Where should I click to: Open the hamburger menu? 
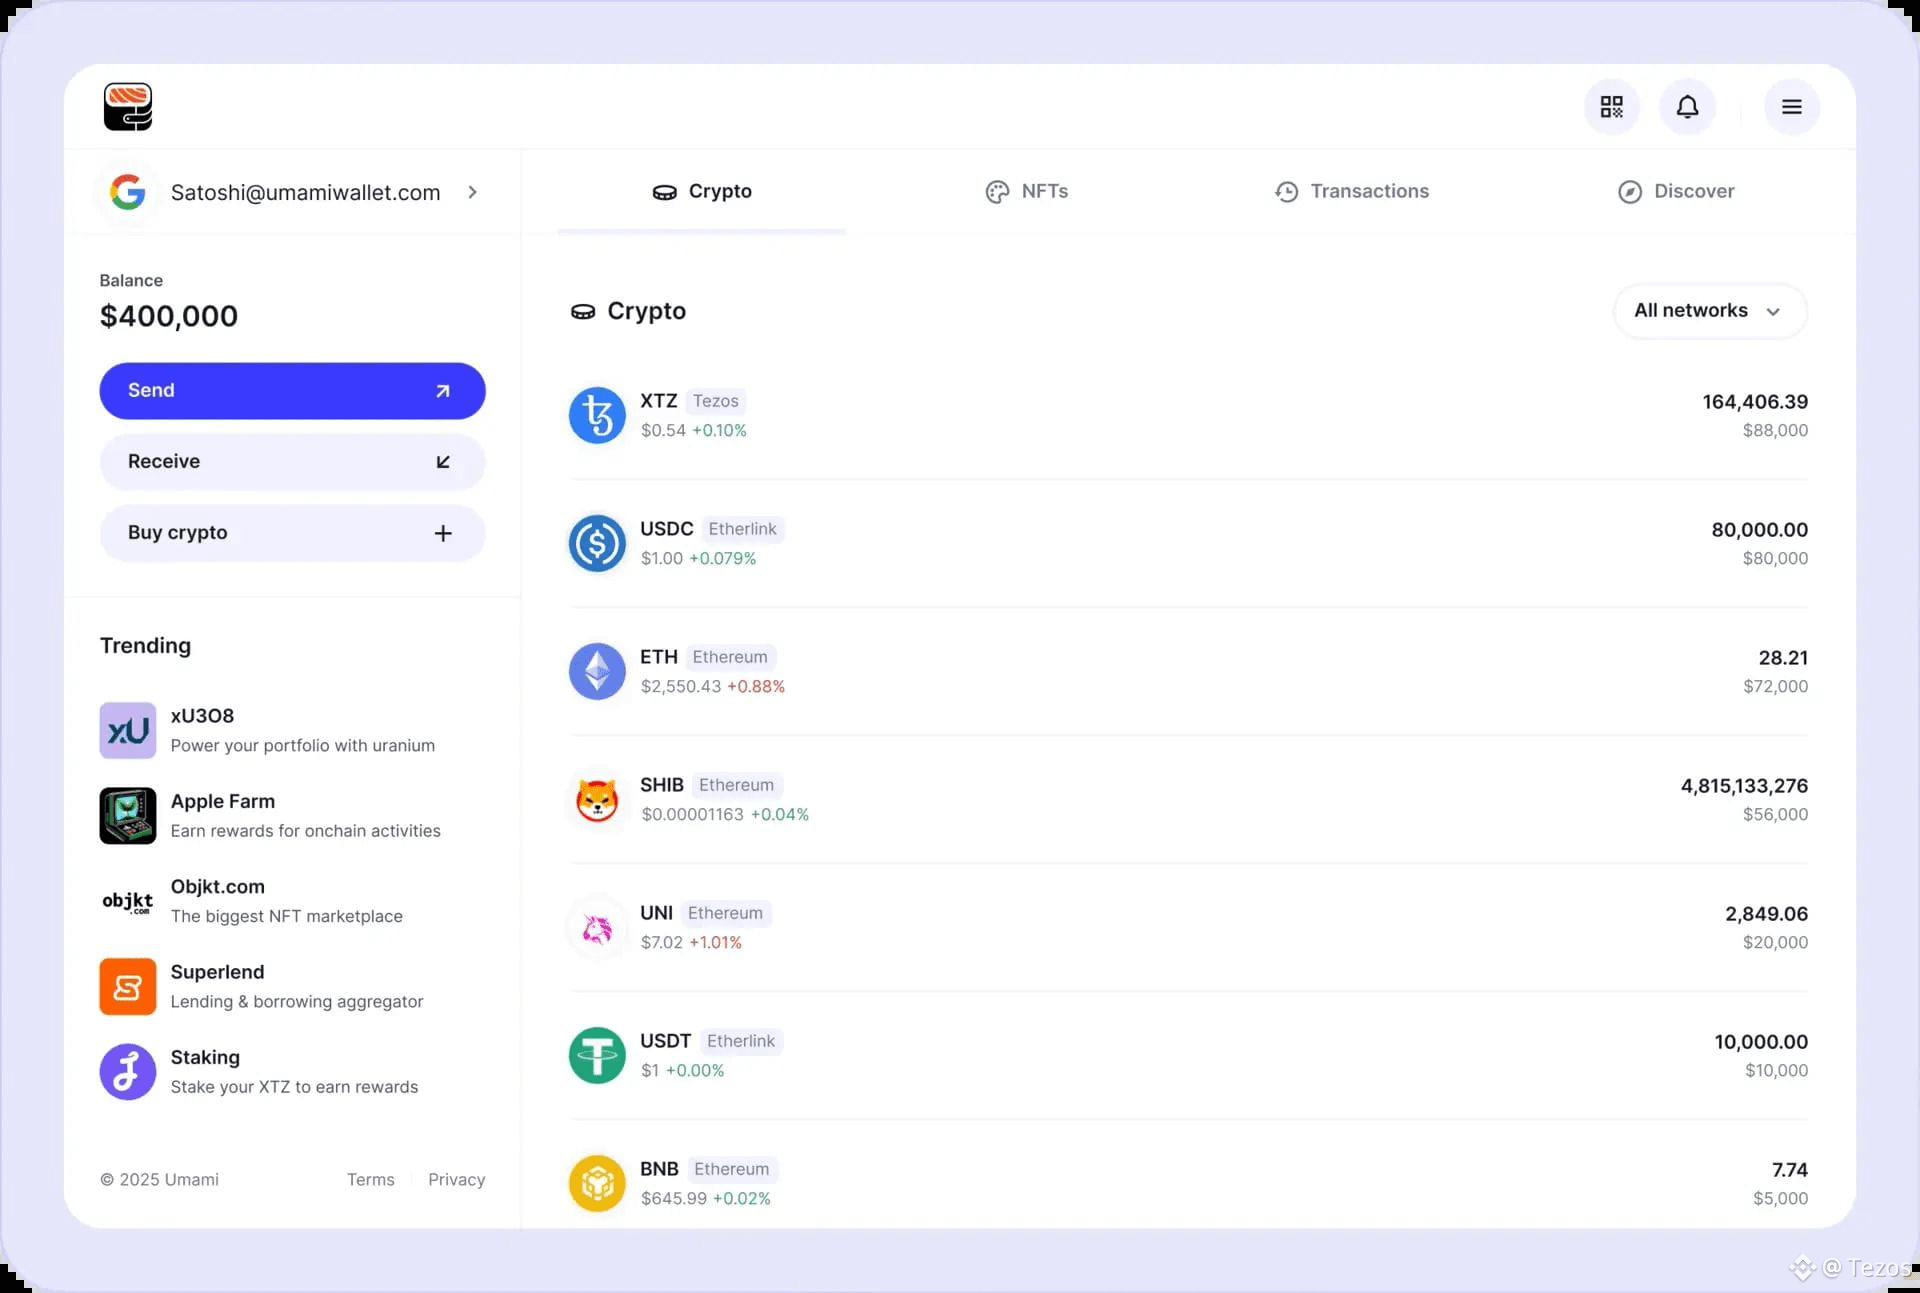click(x=1791, y=107)
